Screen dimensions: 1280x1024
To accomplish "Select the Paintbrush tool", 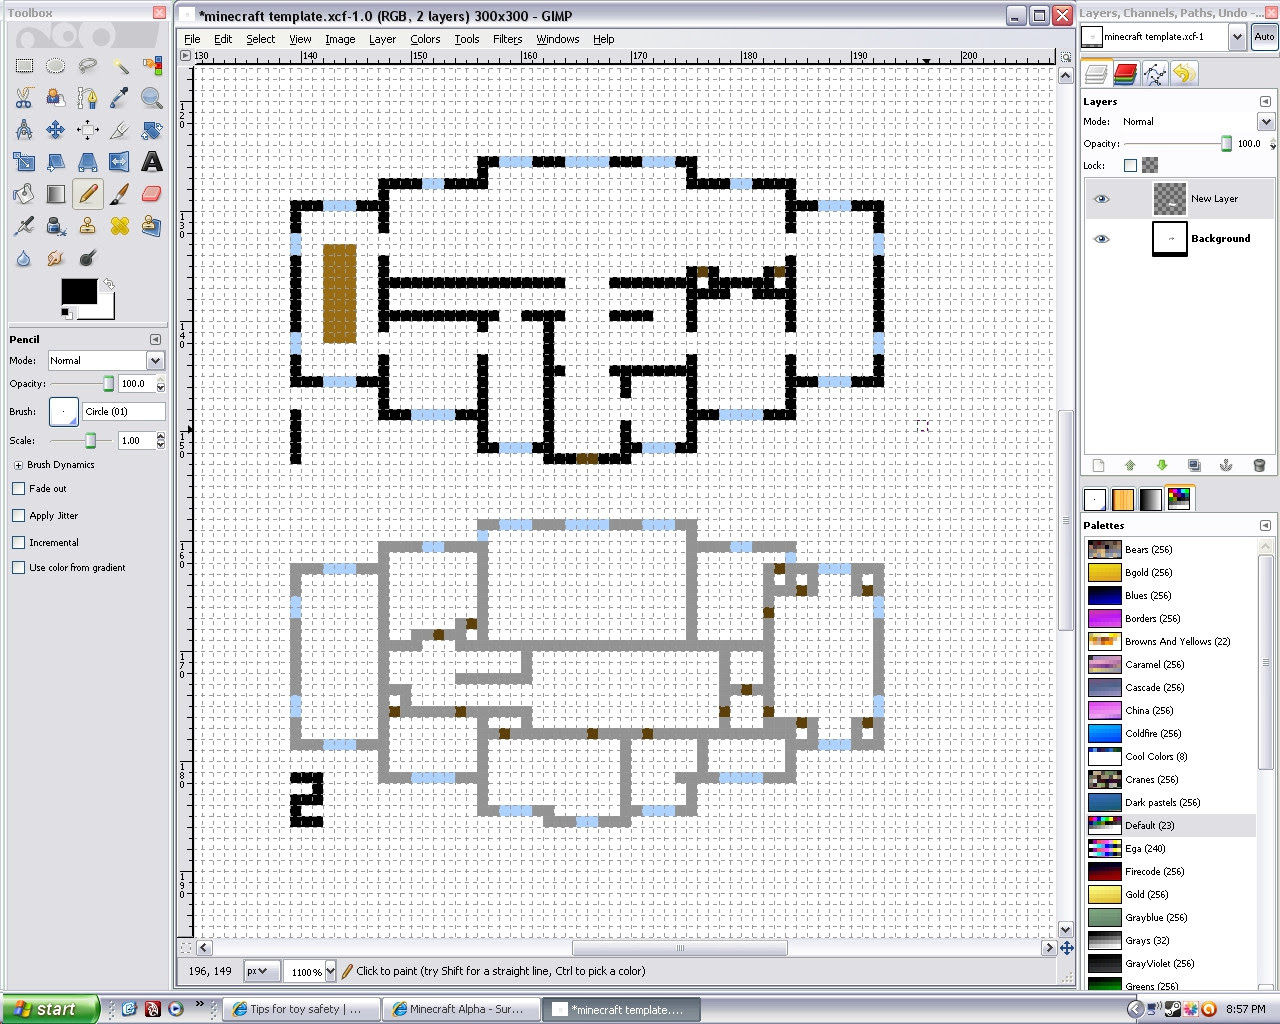I will pos(120,194).
